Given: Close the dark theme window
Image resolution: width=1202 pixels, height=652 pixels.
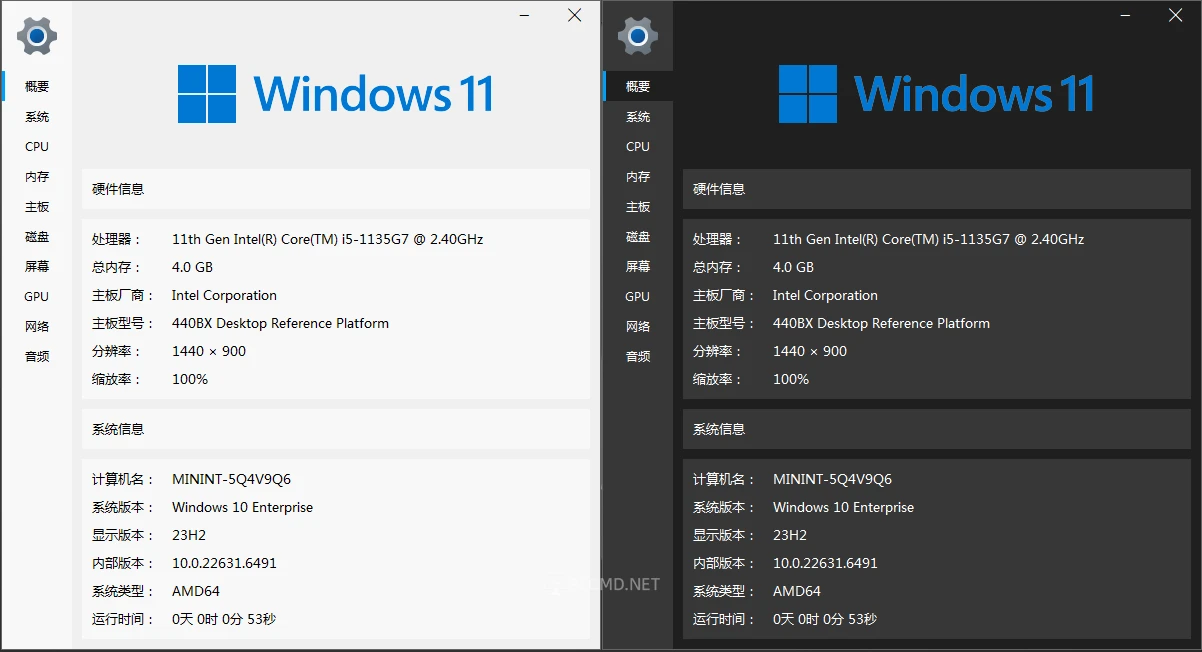Looking at the screenshot, I should 1176,15.
